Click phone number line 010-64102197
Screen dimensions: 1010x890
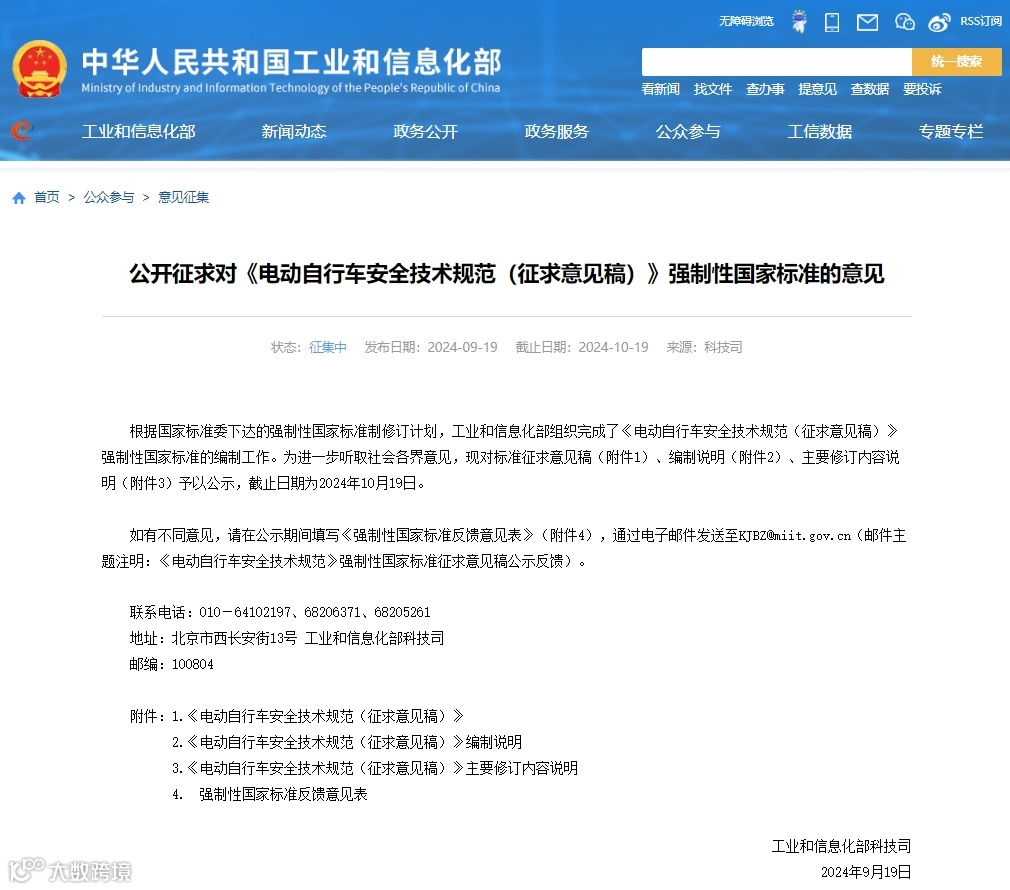[x=280, y=612]
